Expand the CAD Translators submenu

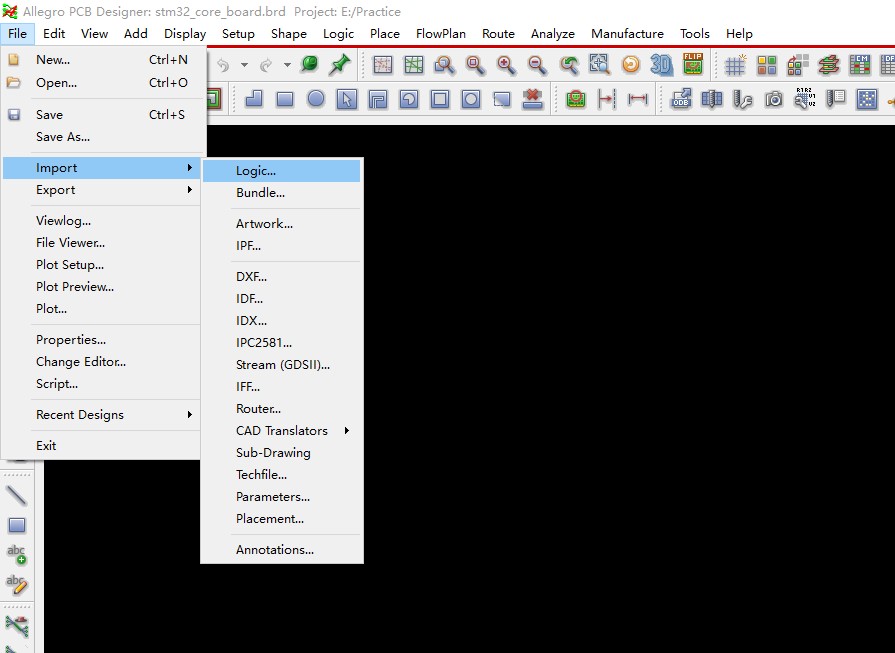coord(282,430)
